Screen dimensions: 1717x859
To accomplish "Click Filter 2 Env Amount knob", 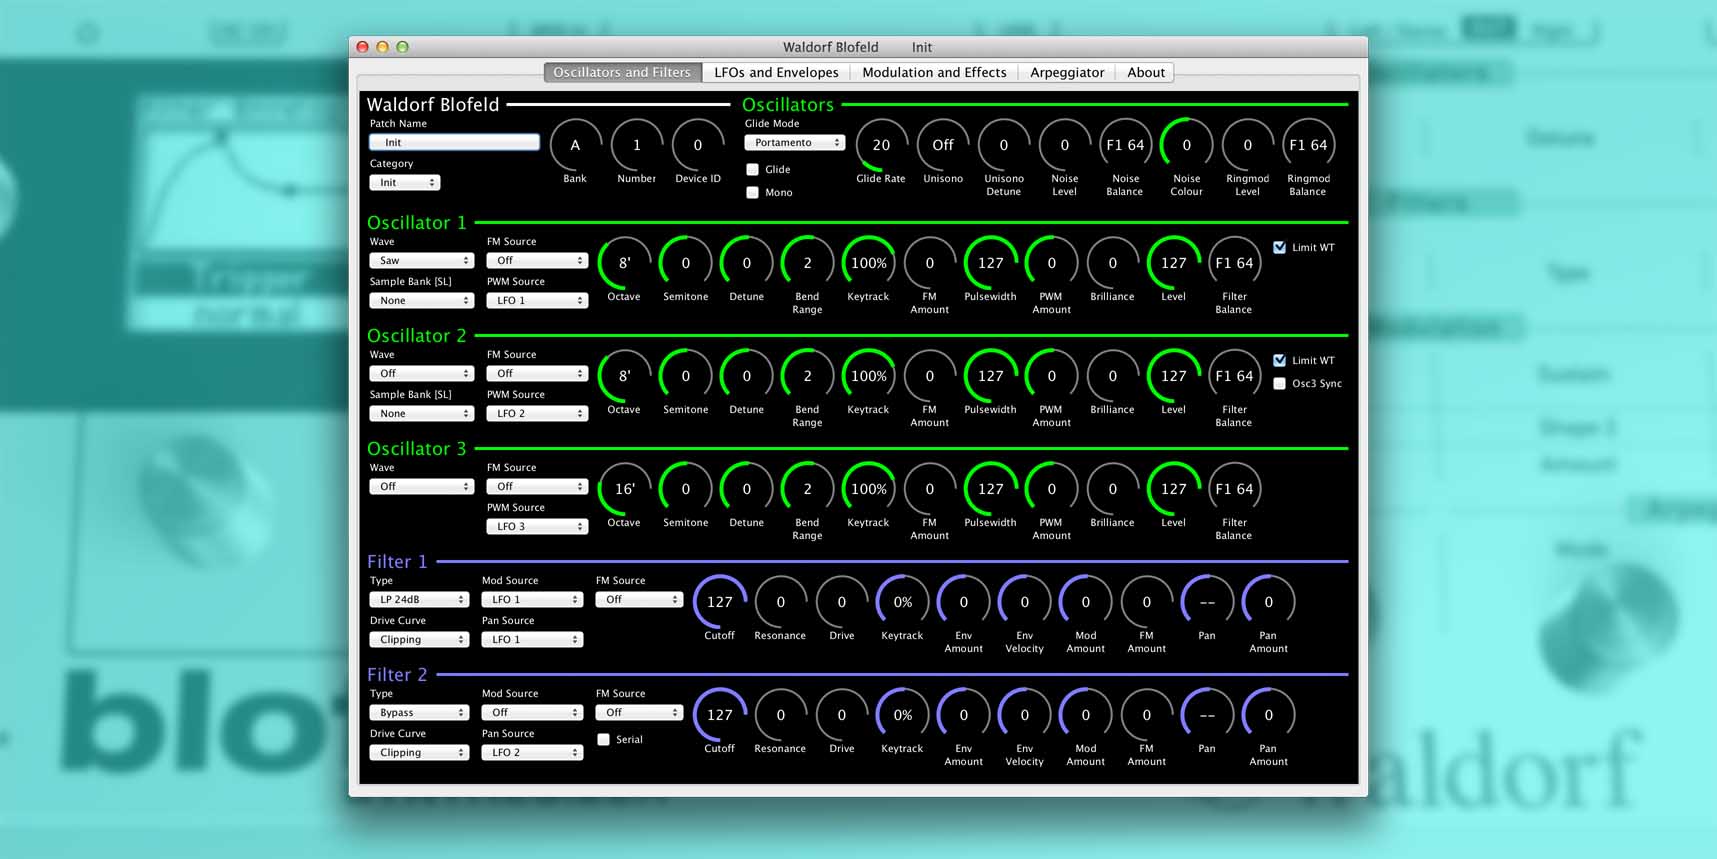I will click(964, 715).
